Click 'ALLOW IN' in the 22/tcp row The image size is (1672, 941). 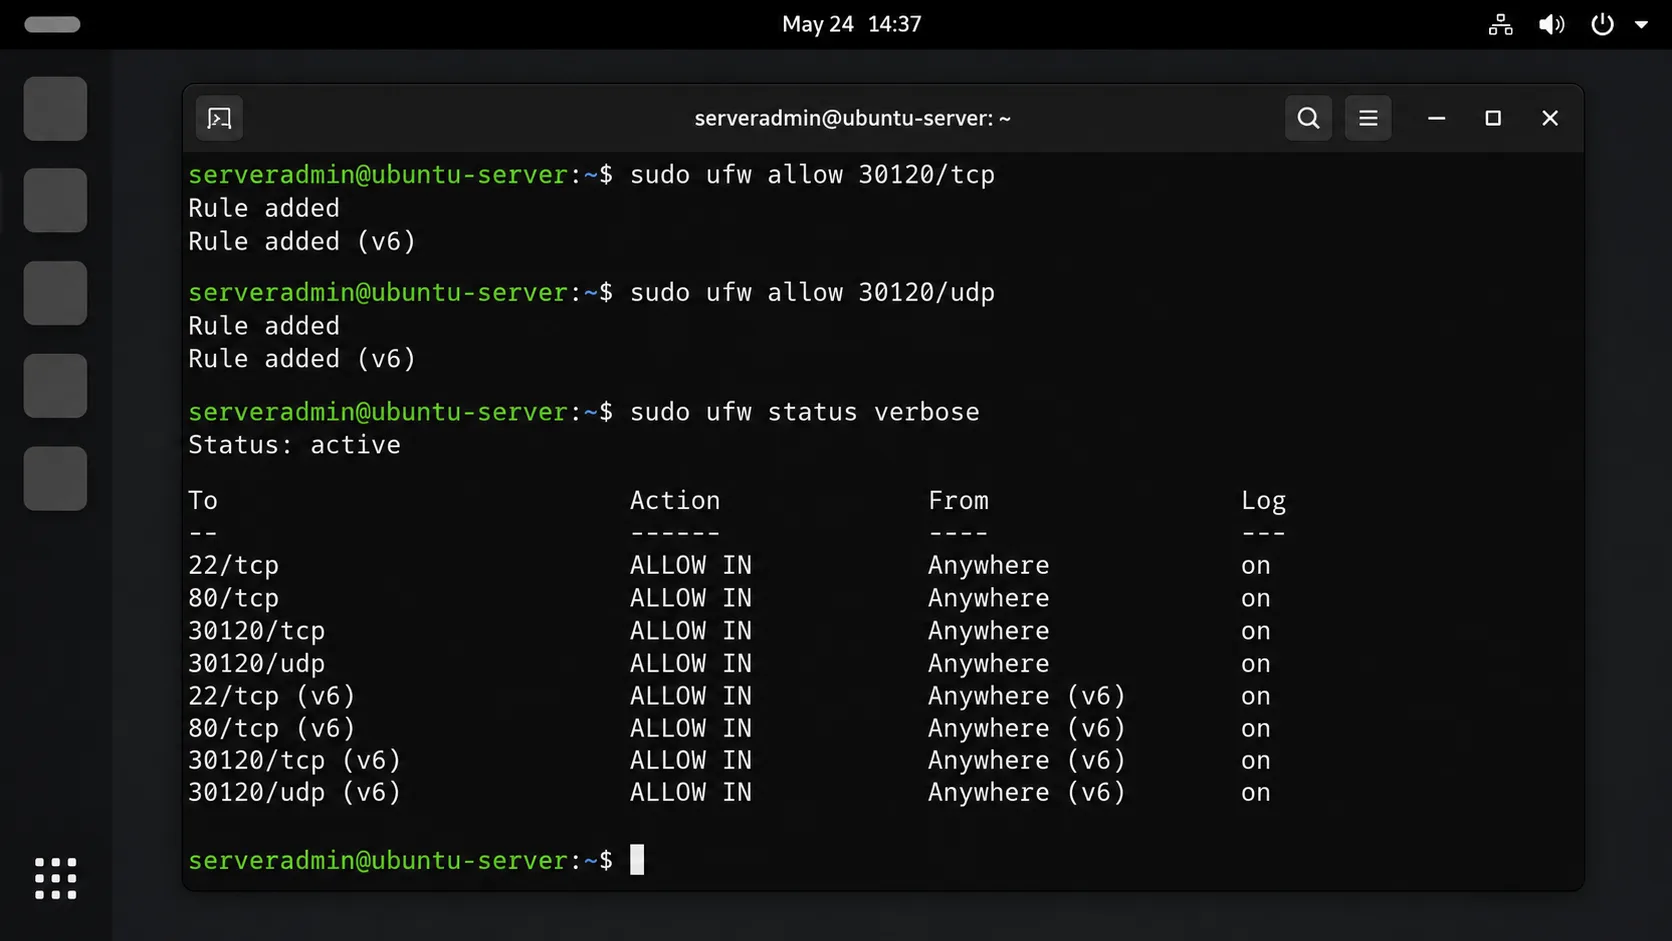click(691, 565)
